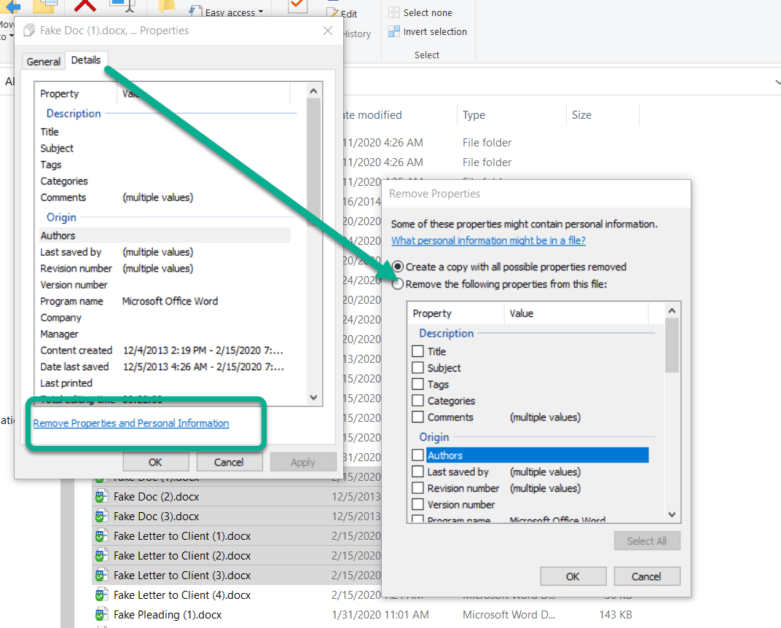Check the Version number checkbox
Screen dimensions: 781x628
[418, 504]
